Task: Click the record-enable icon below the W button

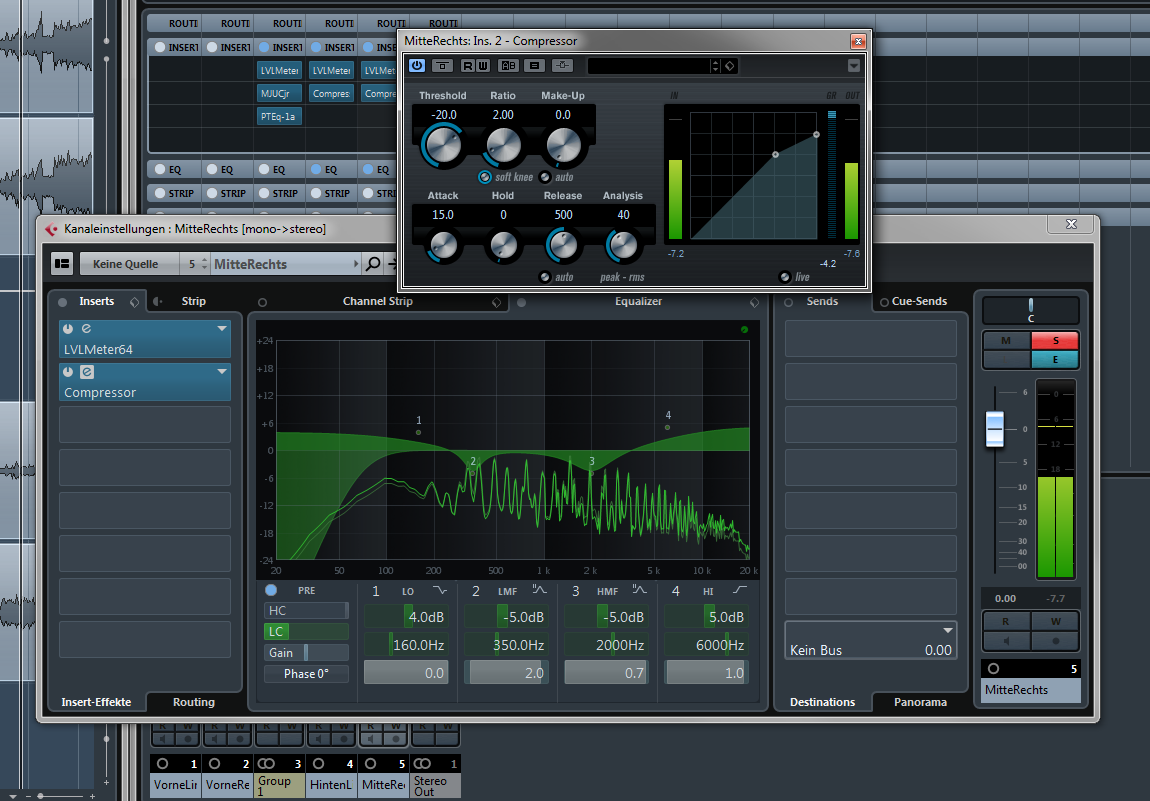Action: coord(1055,640)
